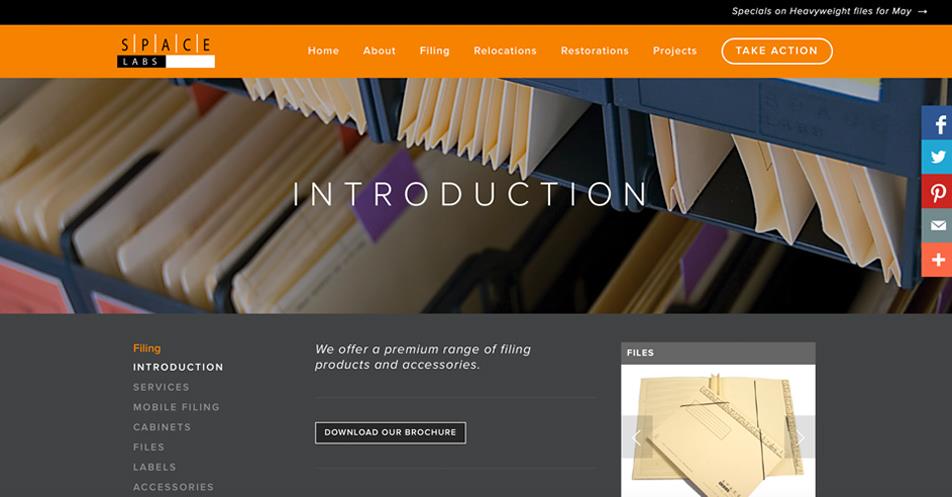This screenshot has width=952, height=497.
Task: Go to the Home page
Action: [x=323, y=51]
